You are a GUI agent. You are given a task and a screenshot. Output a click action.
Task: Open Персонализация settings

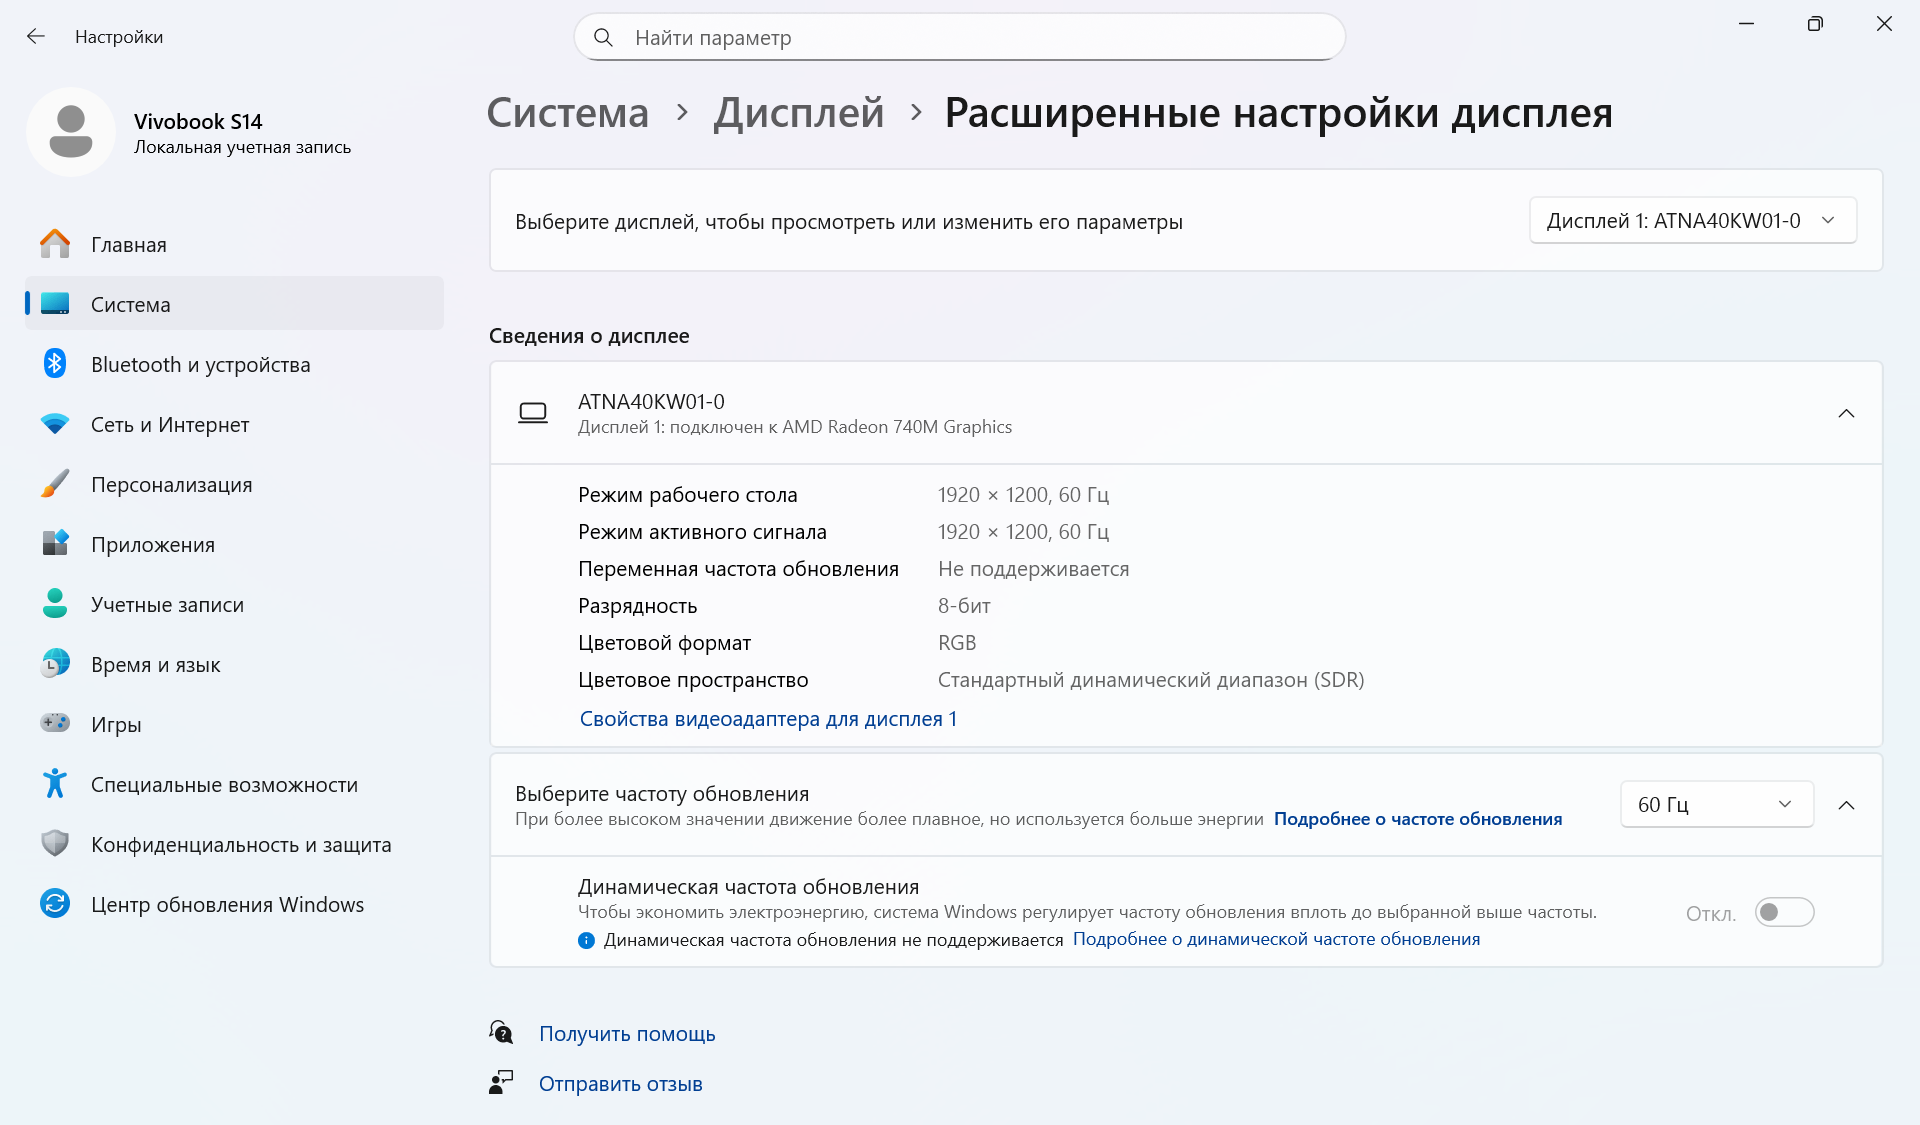point(234,484)
